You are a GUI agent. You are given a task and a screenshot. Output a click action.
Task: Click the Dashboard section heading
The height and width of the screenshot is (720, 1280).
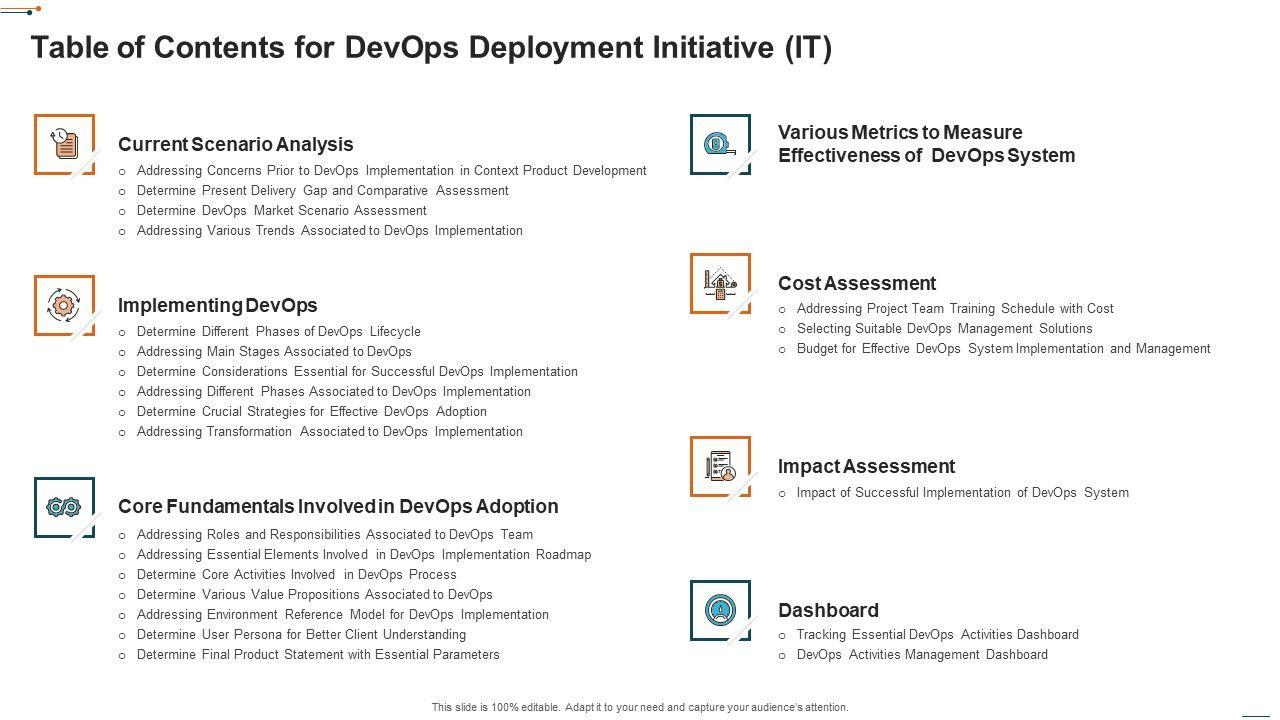pos(828,610)
